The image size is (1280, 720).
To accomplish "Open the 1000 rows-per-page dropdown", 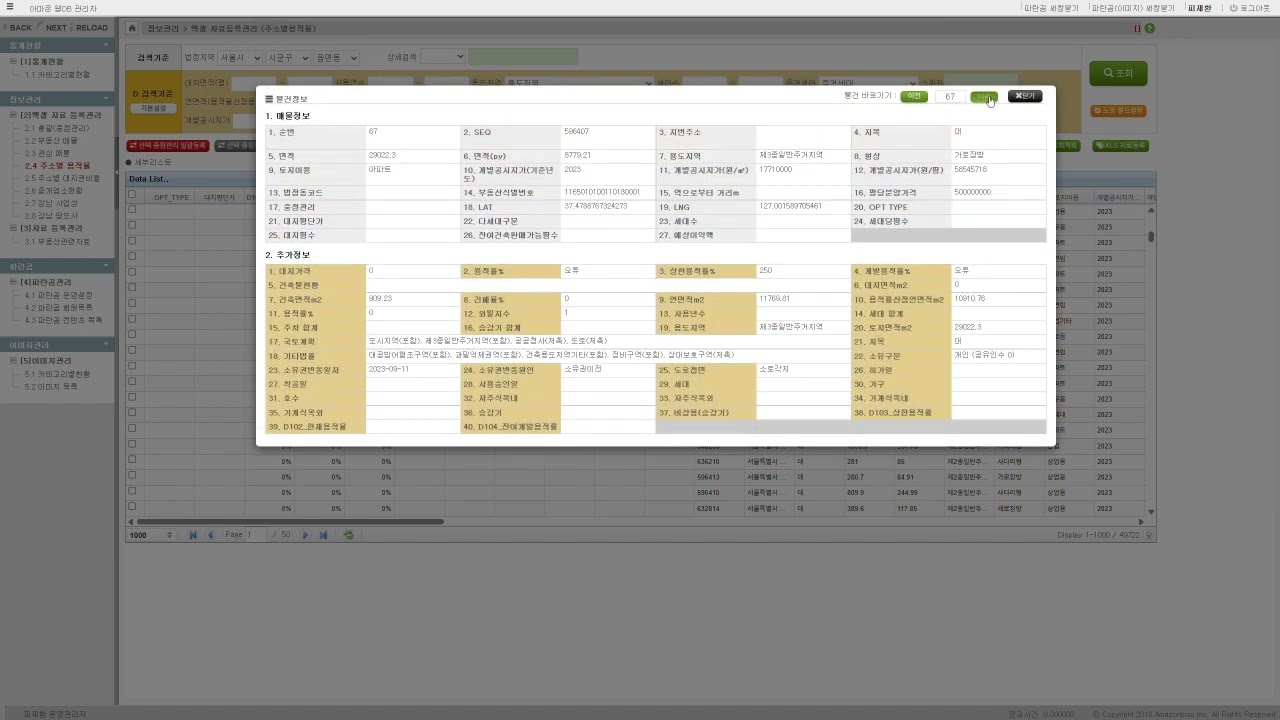I will point(151,535).
